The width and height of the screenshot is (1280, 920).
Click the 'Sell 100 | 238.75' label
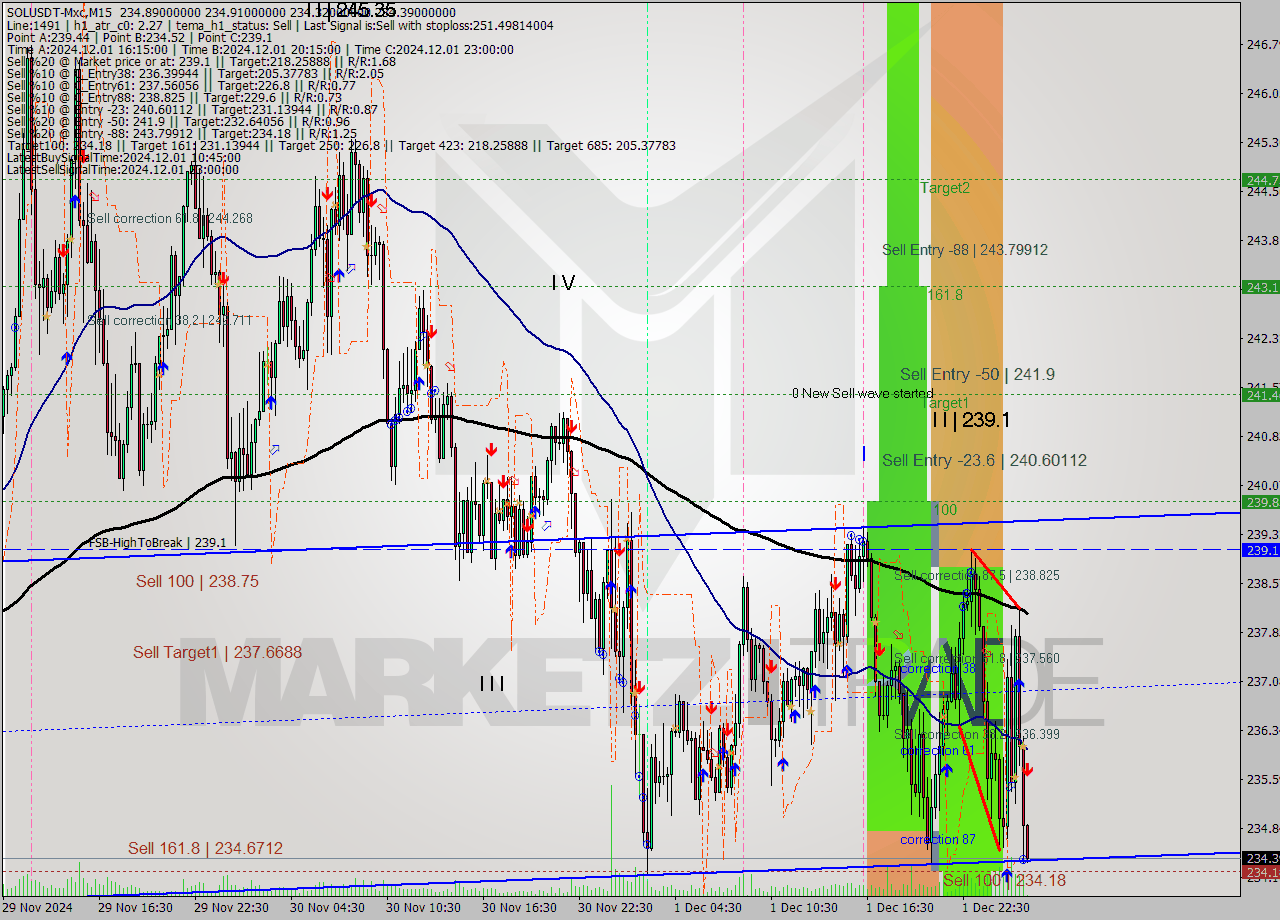pyautogui.click(x=198, y=581)
